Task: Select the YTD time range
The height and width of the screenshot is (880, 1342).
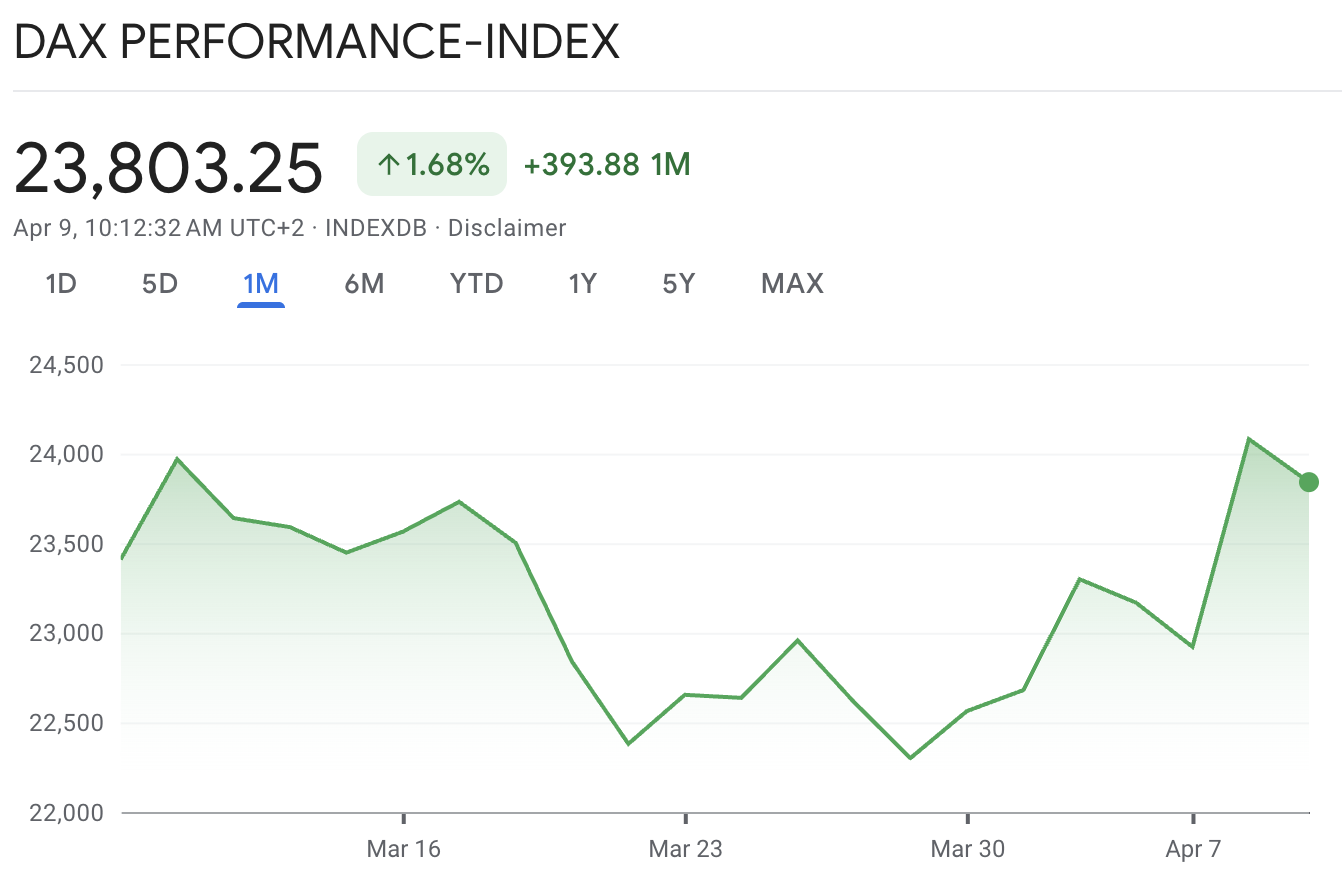Action: 475,284
